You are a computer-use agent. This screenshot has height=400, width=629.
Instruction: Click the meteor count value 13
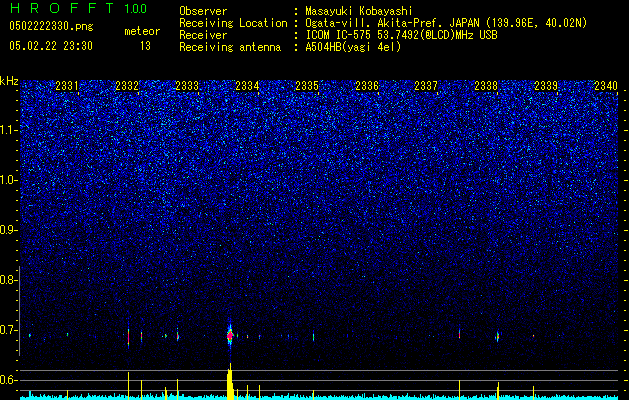coord(145,46)
